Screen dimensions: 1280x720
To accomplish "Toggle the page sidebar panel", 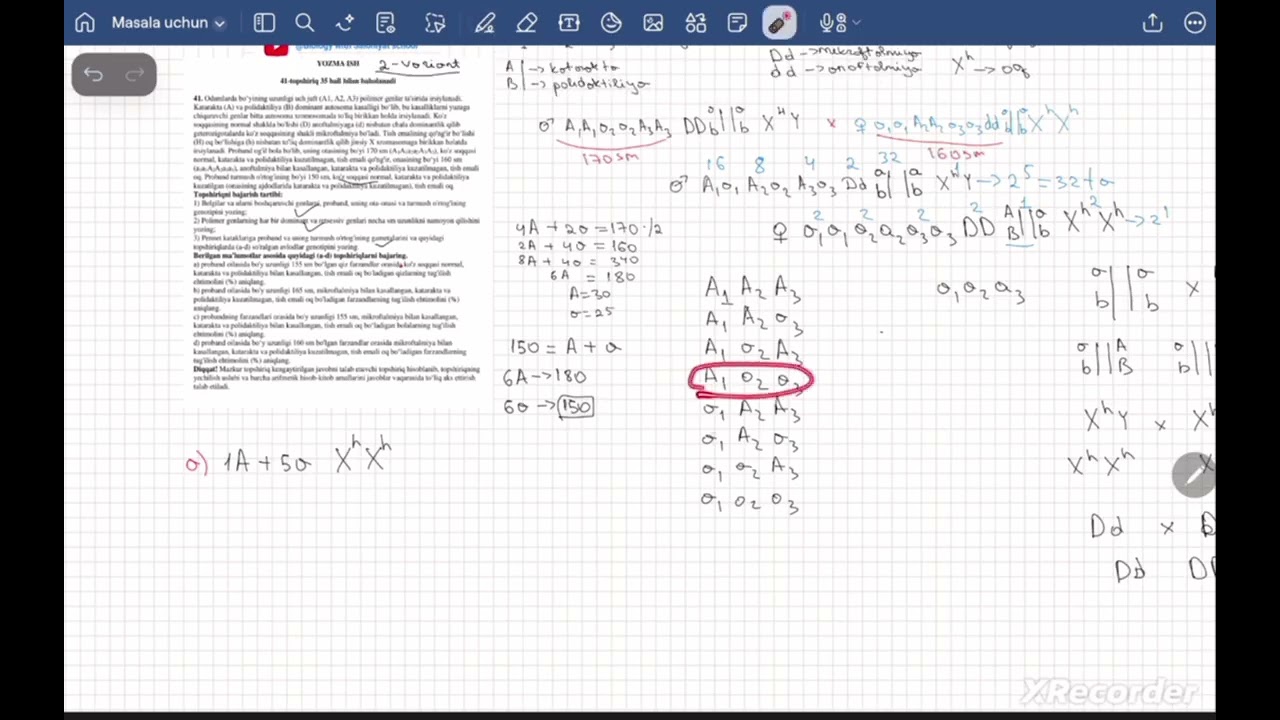I will (264, 22).
